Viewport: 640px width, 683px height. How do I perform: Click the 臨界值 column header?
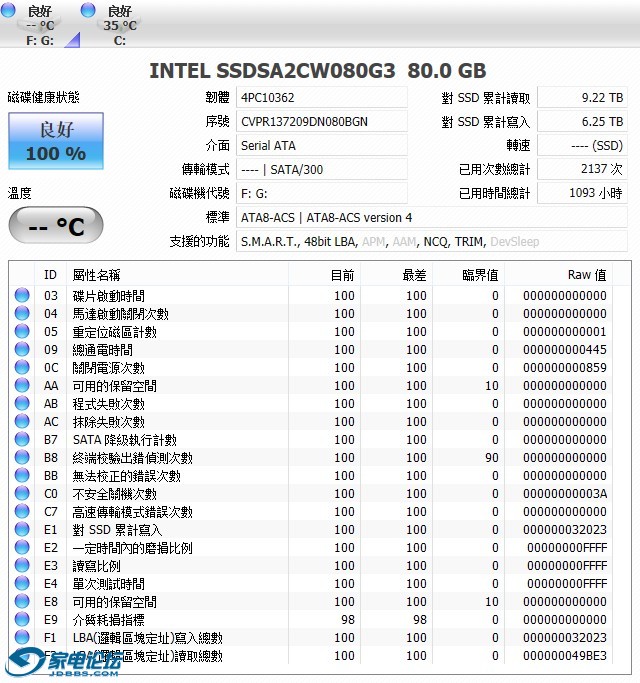pos(480,274)
